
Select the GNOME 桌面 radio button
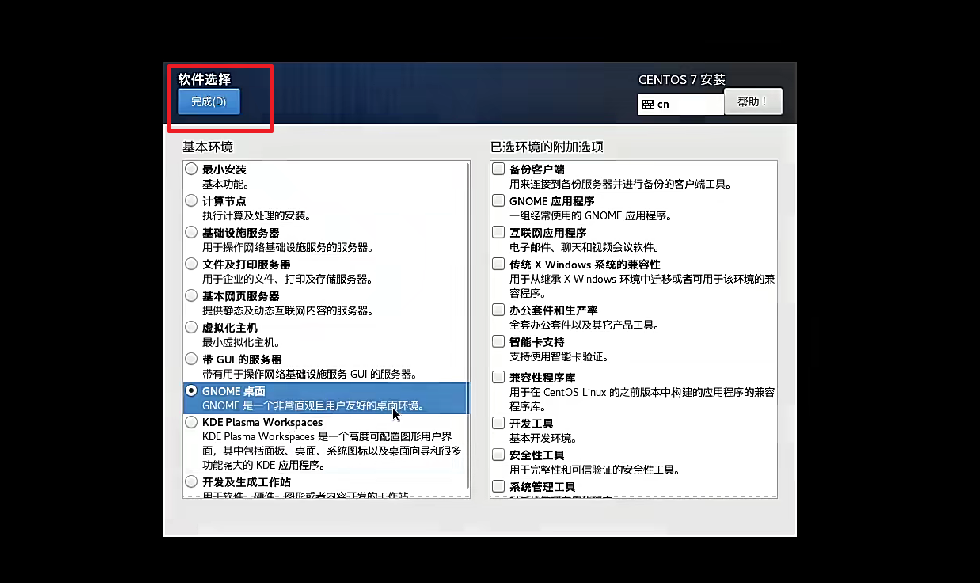191,391
